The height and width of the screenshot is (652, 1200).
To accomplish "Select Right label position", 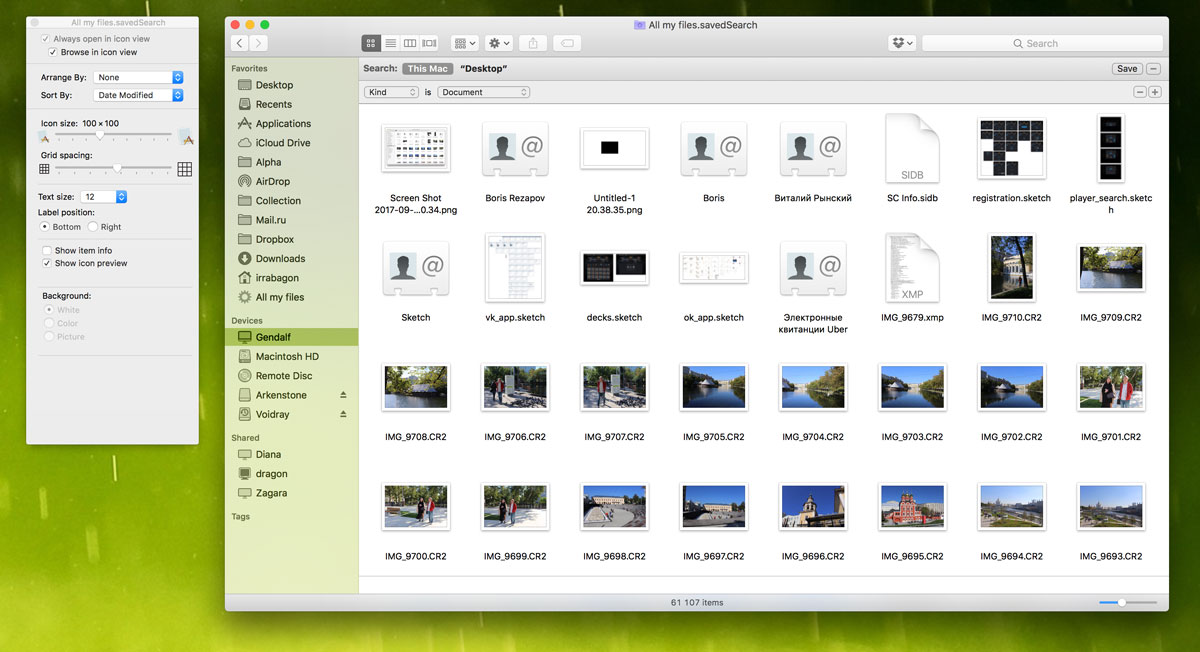I will 93,227.
